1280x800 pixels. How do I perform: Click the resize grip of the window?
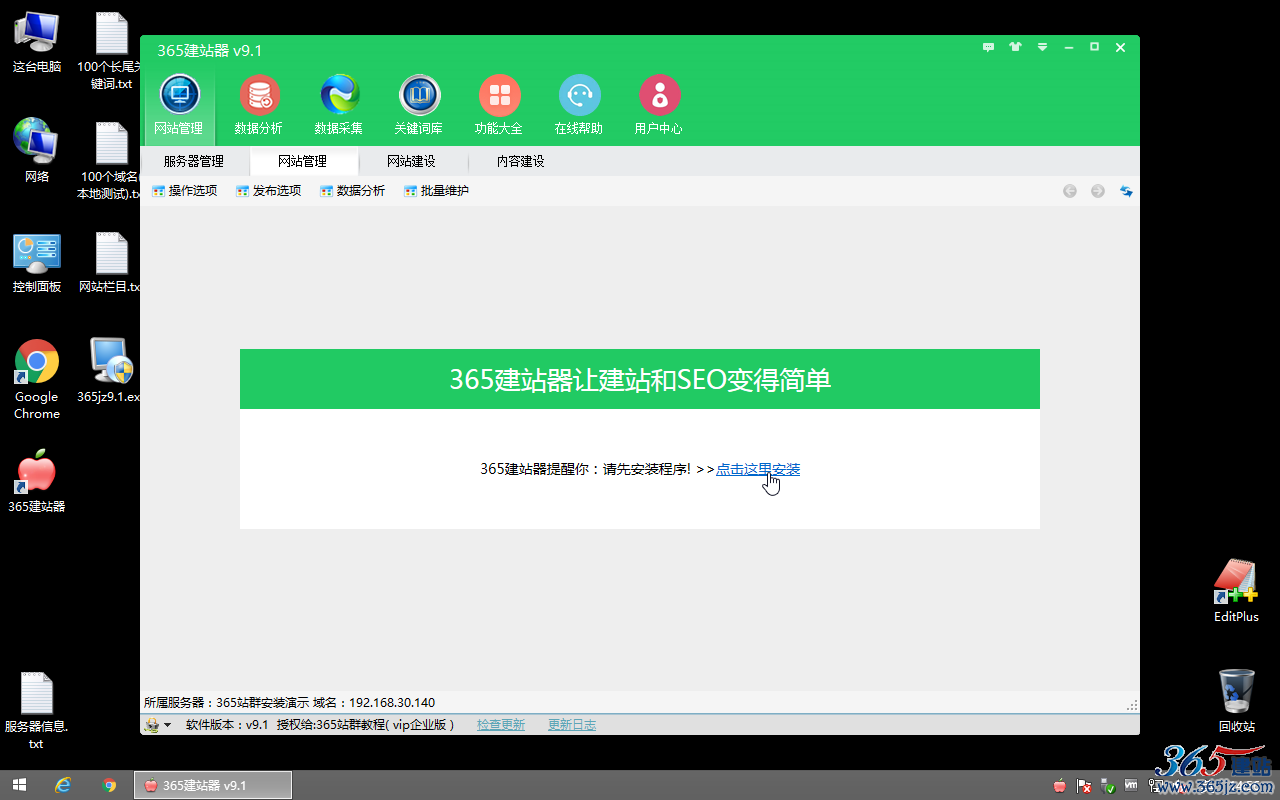[x=1132, y=705]
